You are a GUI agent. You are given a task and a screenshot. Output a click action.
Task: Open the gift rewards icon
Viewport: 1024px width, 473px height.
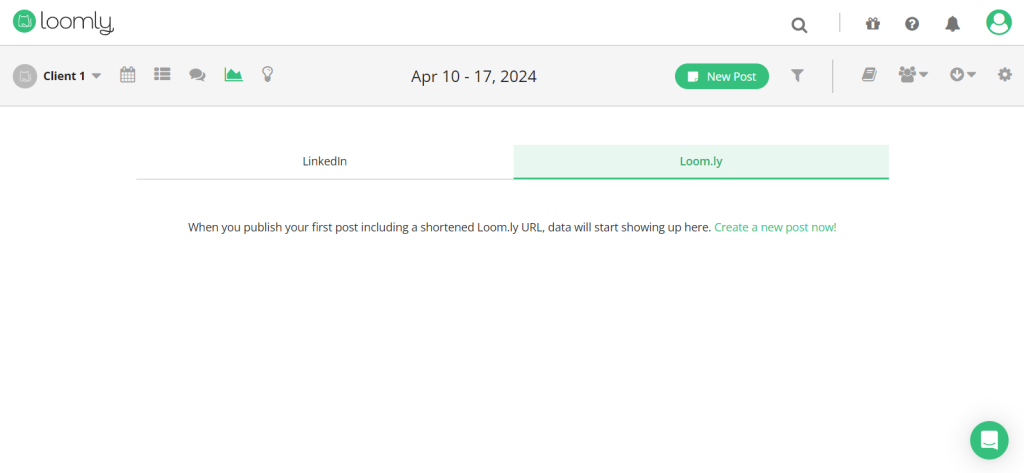pos(872,24)
